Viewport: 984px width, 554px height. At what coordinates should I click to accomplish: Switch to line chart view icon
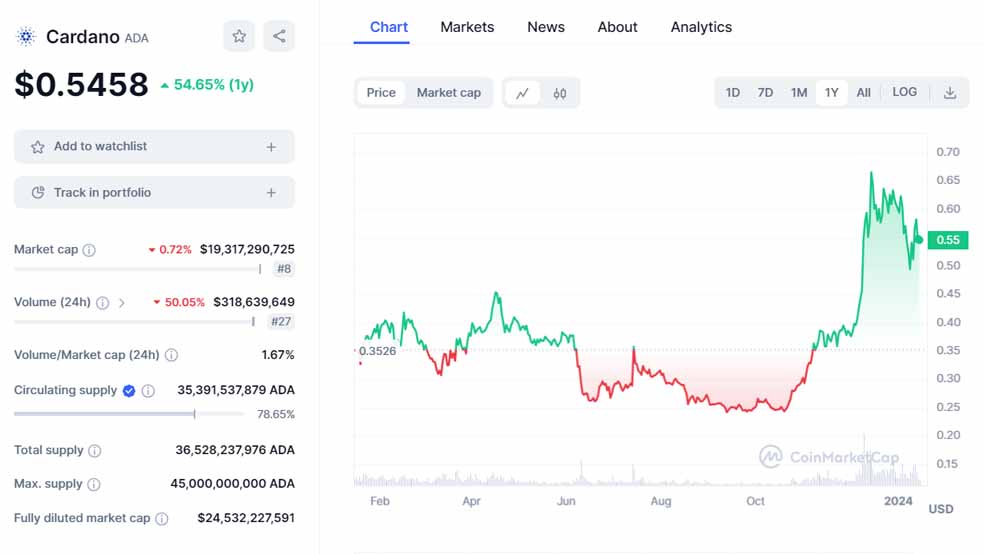pyautogui.click(x=522, y=93)
